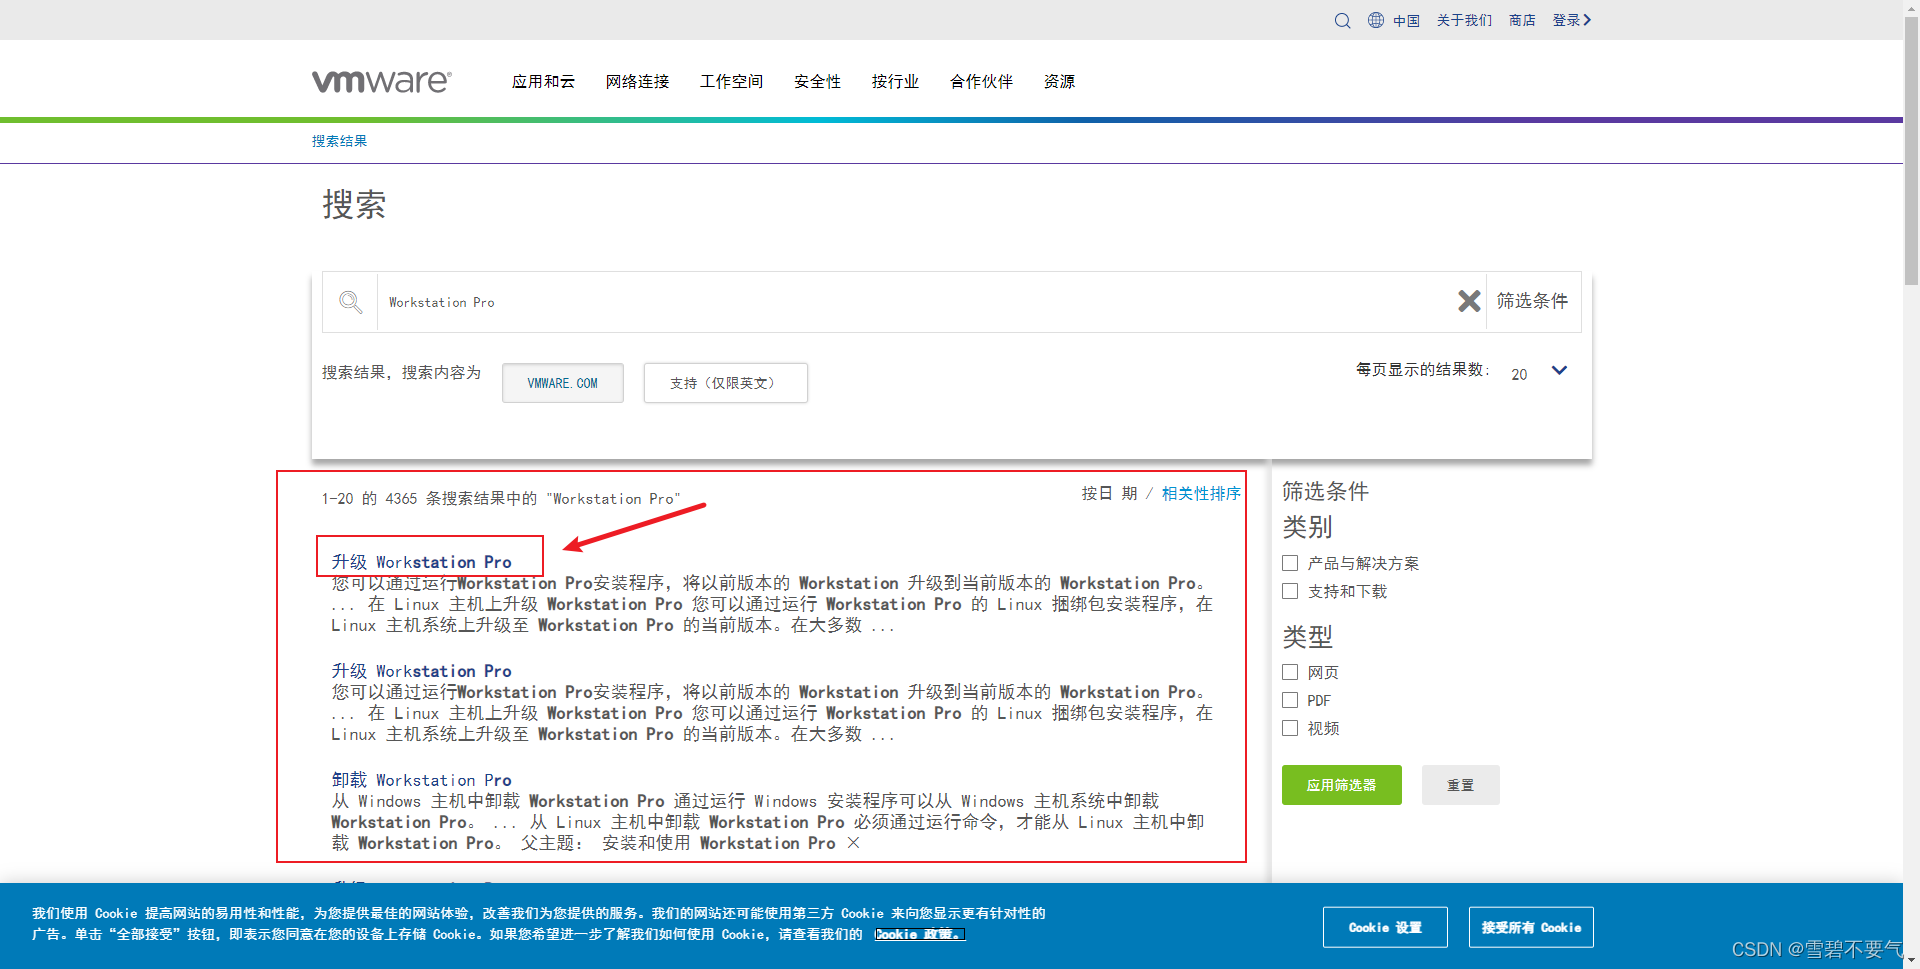Image resolution: width=1920 pixels, height=969 pixels.
Task: Select the VMWARE.COM search source tab
Action: click(x=563, y=383)
